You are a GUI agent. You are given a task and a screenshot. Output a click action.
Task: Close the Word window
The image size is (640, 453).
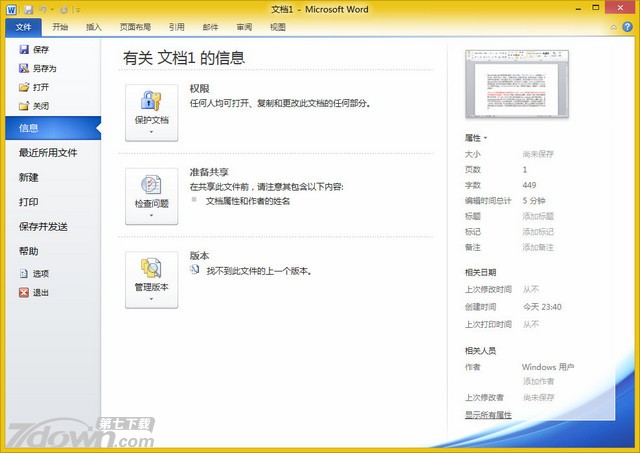coord(620,8)
